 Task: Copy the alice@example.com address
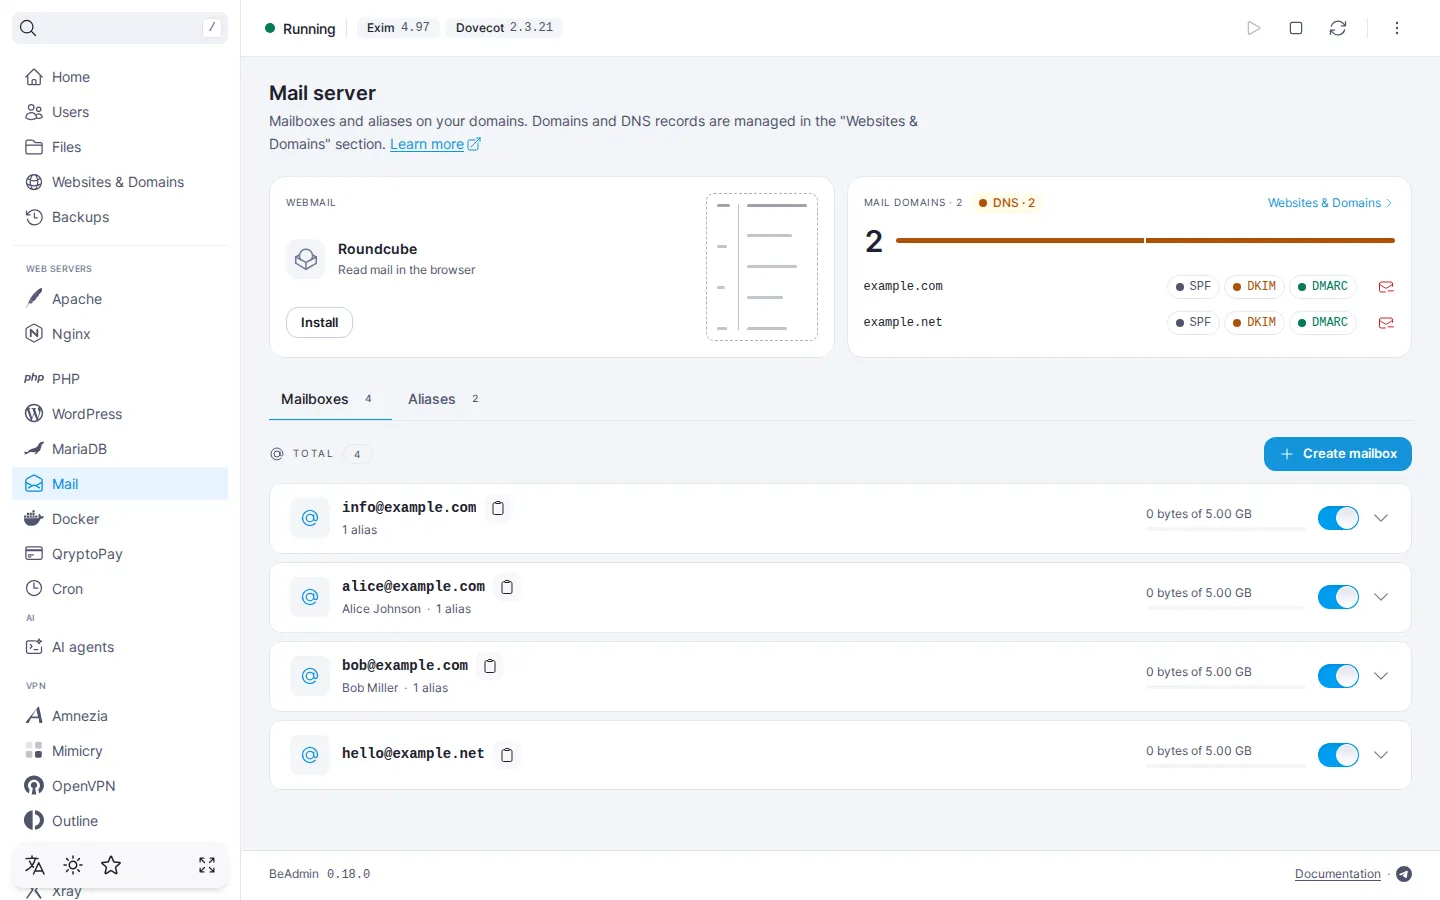(507, 587)
